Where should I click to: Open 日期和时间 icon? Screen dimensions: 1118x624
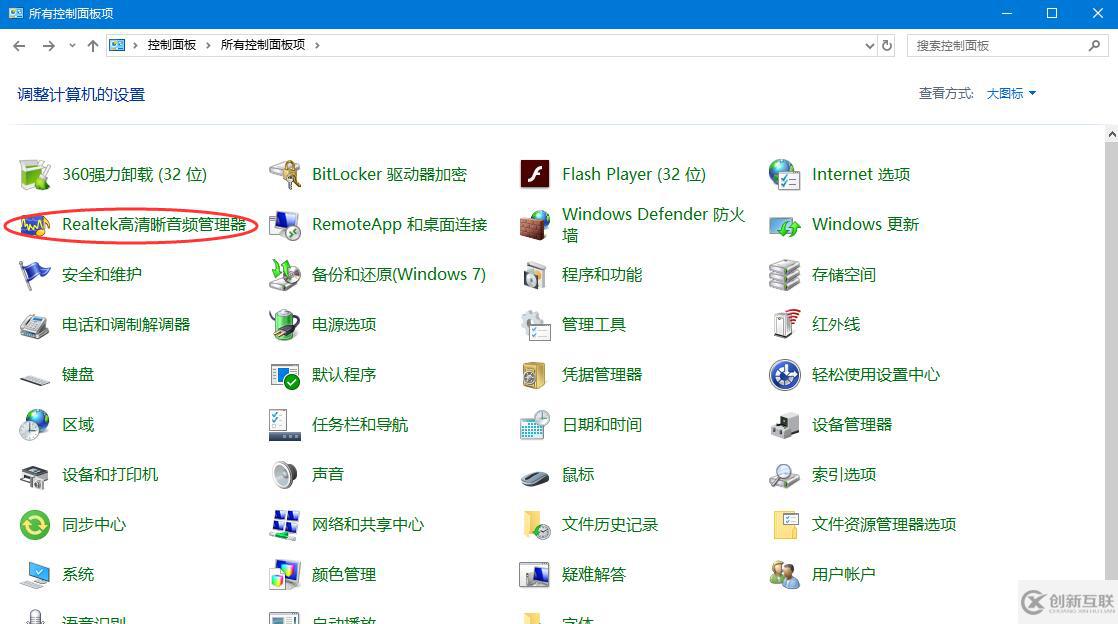tap(535, 425)
